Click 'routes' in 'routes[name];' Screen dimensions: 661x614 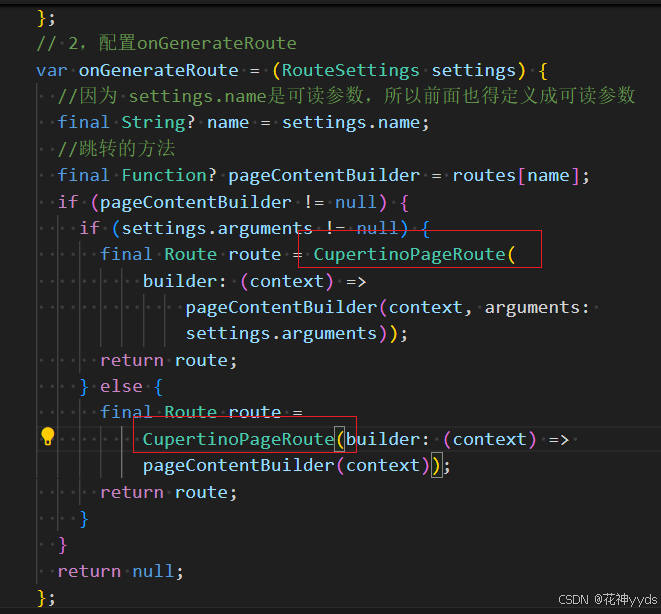[484, 175]
